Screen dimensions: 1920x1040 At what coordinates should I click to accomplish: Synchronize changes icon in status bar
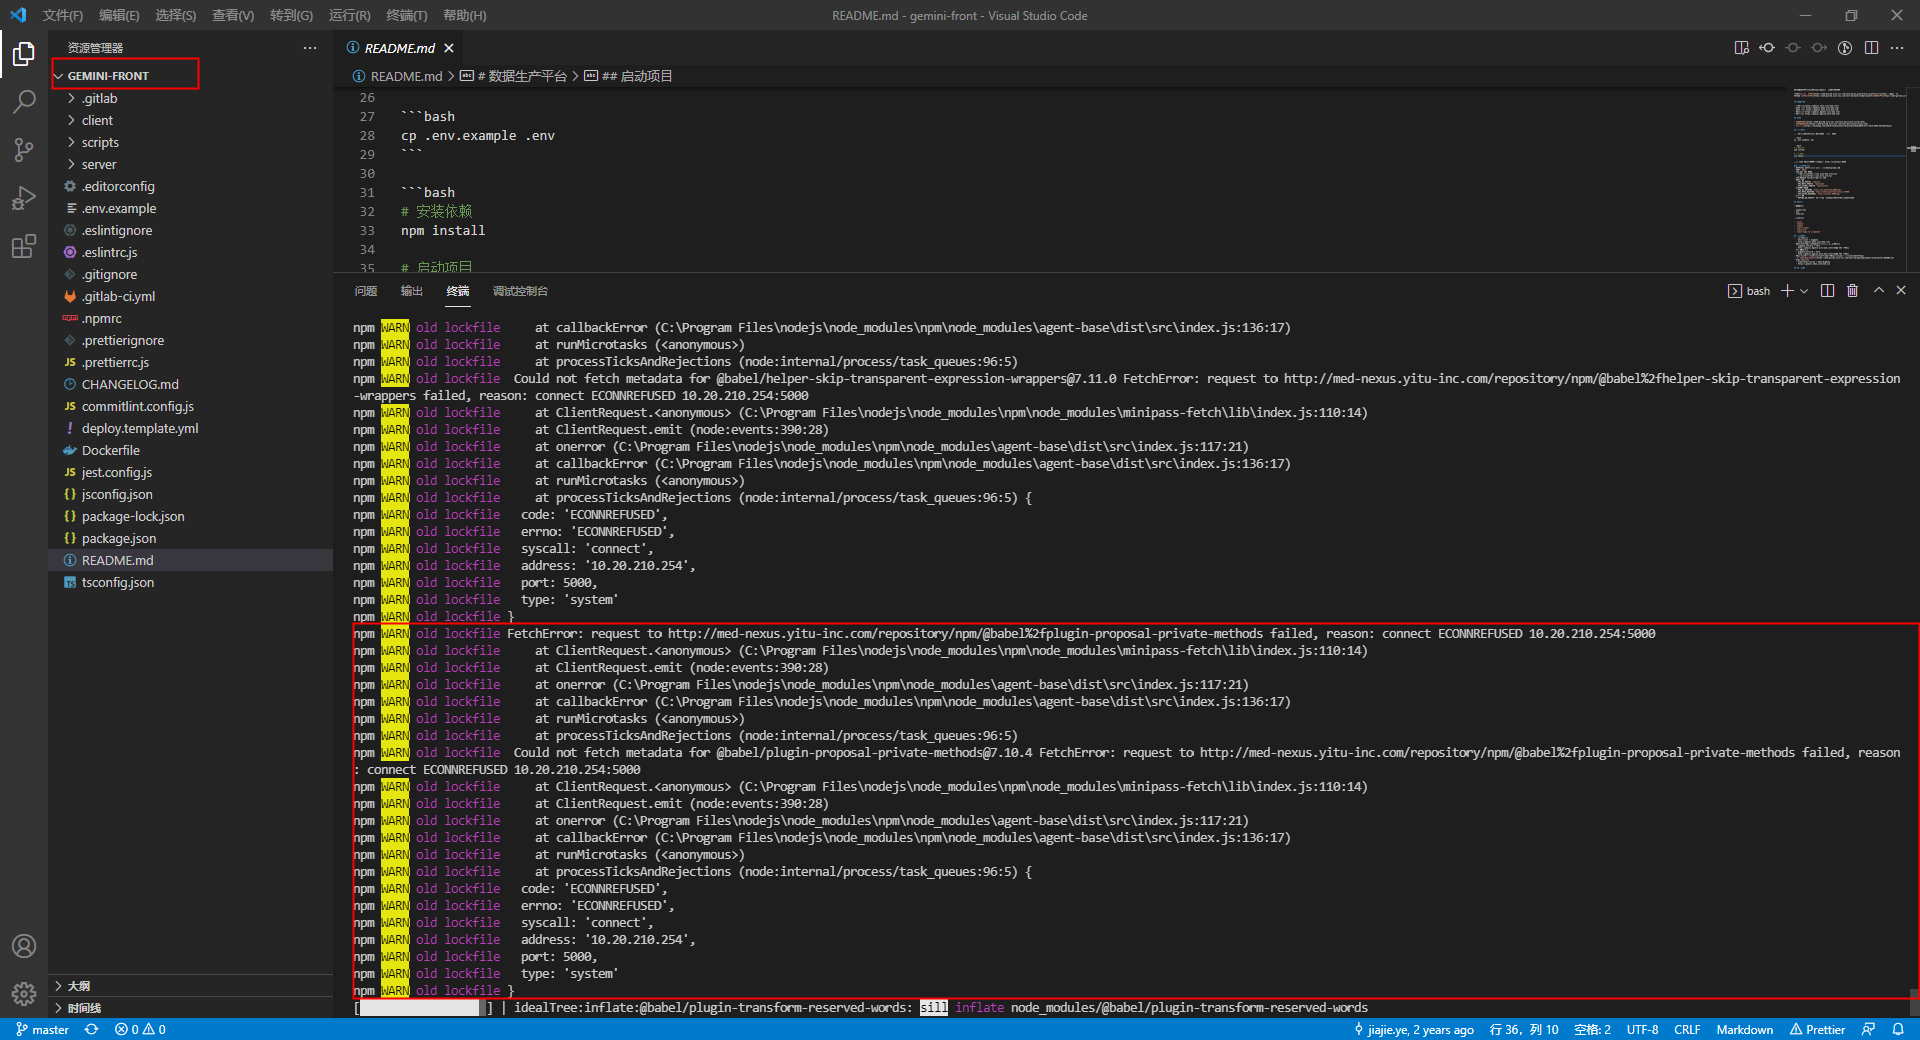click(91, 1029)
